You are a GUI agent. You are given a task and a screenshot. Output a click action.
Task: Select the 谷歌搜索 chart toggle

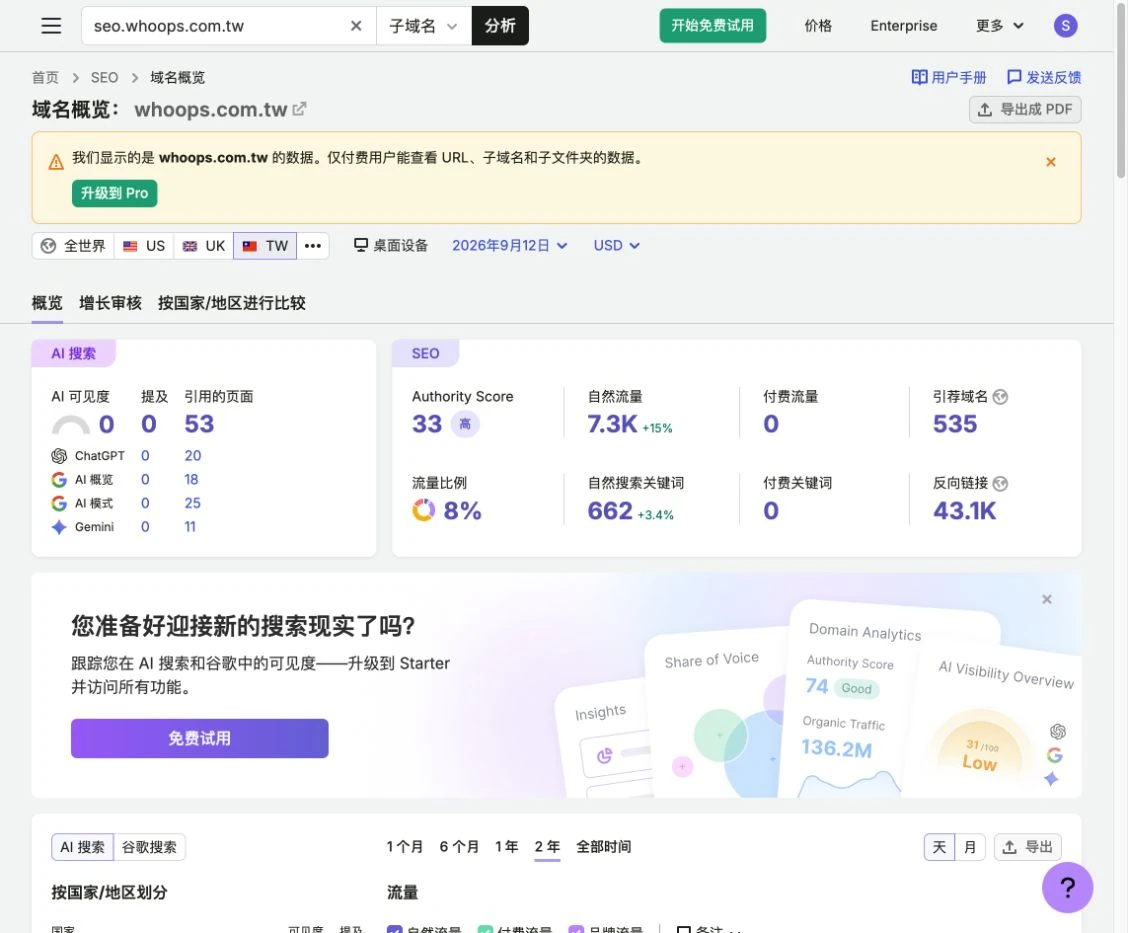point(149,847)
